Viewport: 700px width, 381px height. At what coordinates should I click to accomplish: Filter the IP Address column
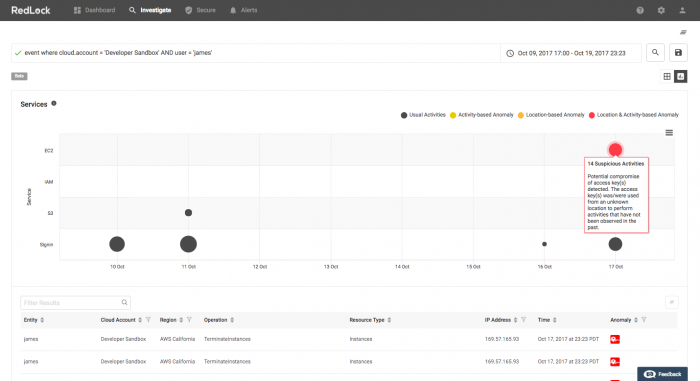[524, 320]
